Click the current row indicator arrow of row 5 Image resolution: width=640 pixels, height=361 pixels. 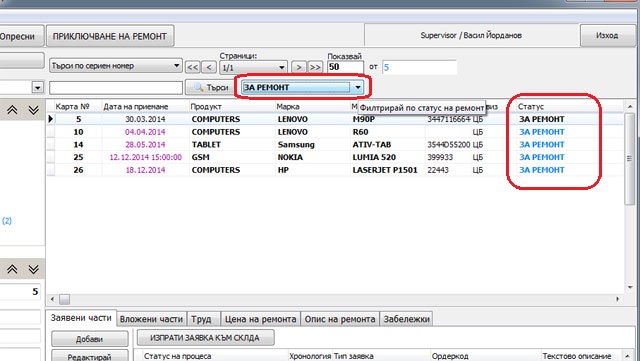51,119
